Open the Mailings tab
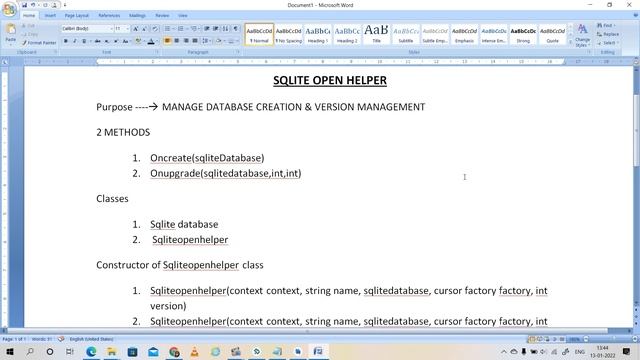This screenshot has height=360, width=640. (137, 16)
